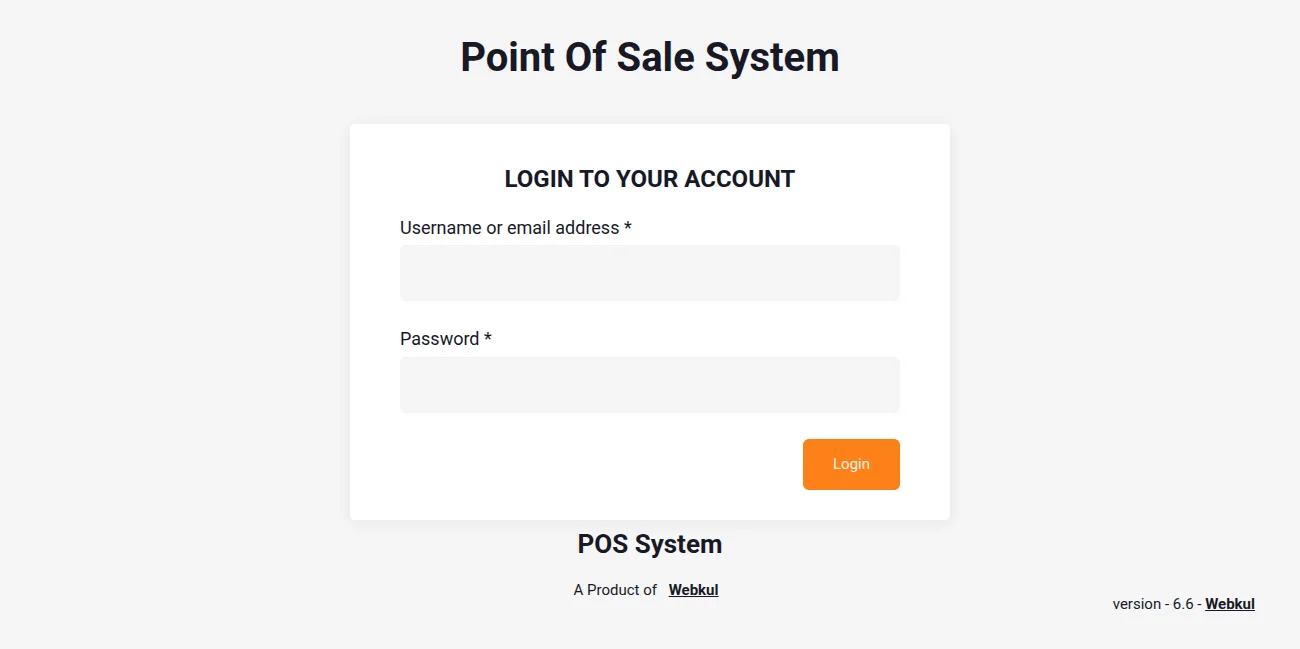Screen dimensions: 1300x649
Task: Visit Webkul from the product credit line
Action: (x=693, y=589)
